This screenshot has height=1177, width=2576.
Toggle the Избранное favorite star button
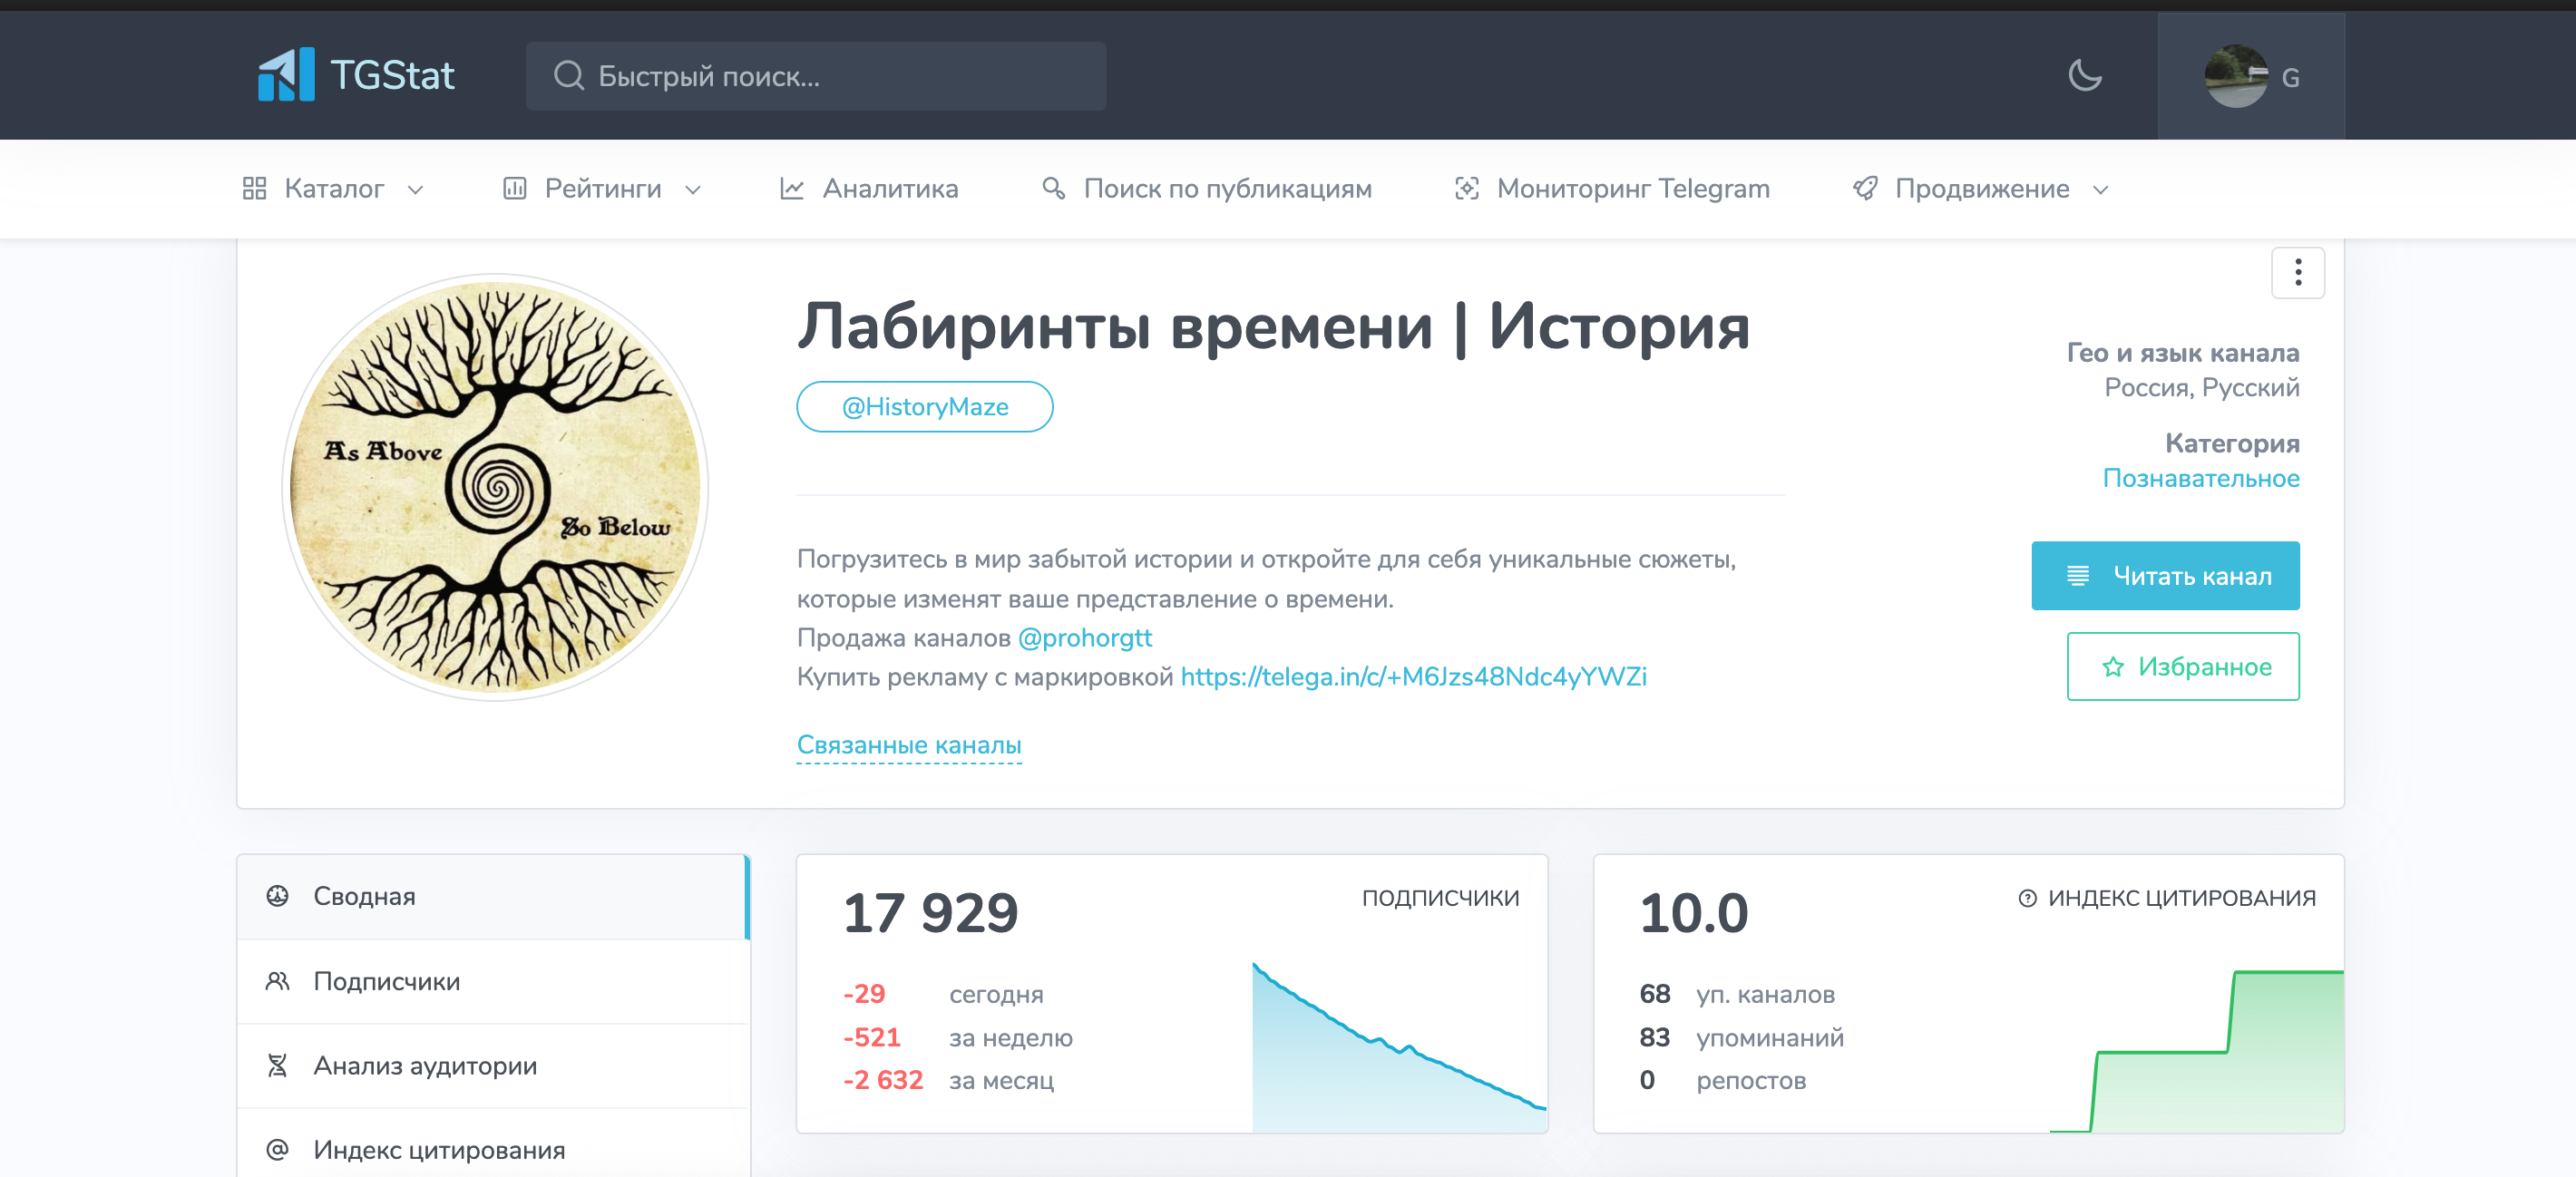[2182, 666]
